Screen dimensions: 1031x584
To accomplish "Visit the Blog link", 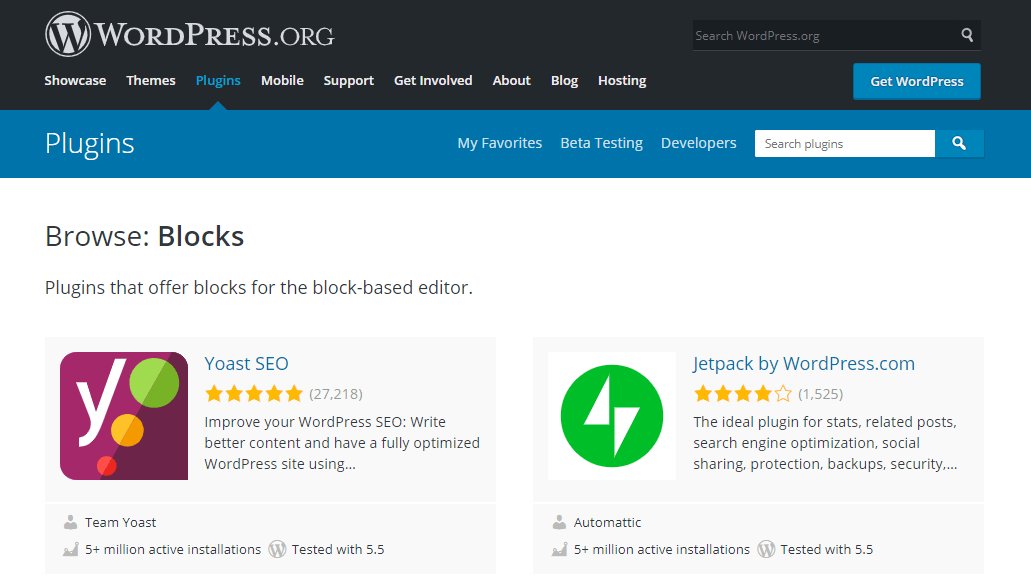I will (564, 80).
